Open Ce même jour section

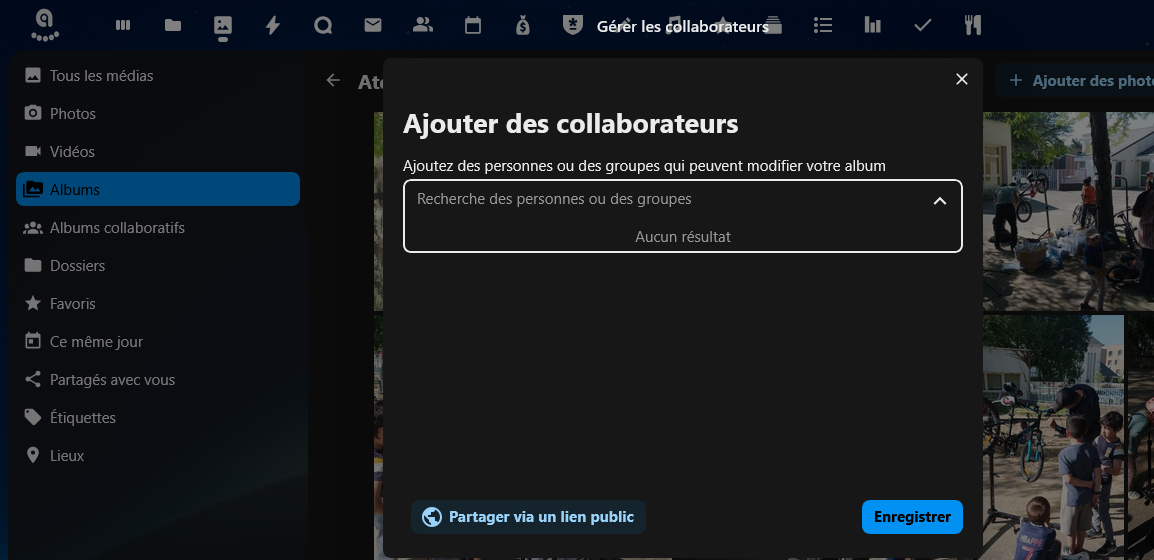(x=96, y=342)
